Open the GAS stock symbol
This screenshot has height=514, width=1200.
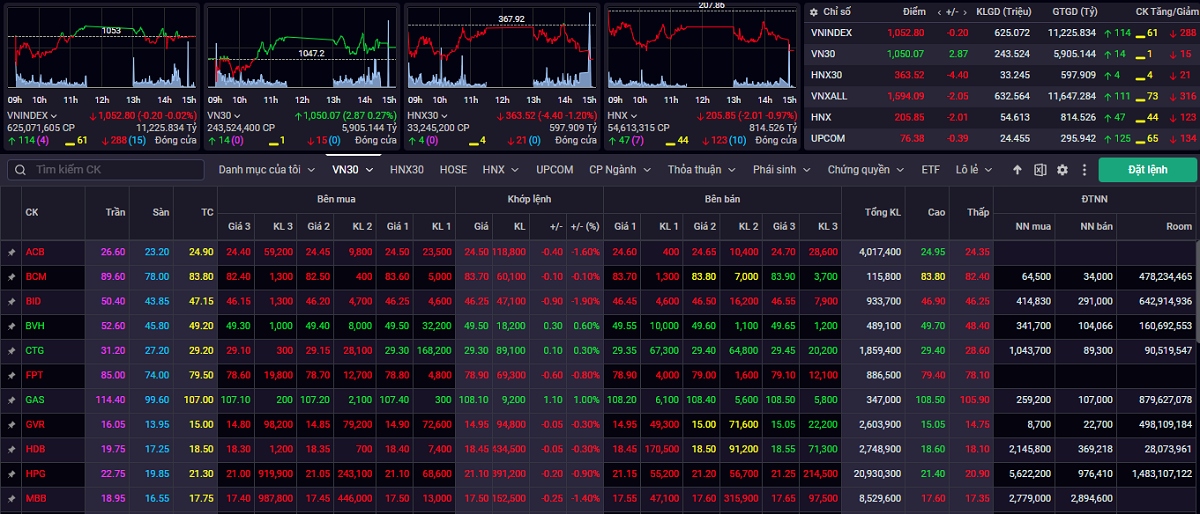35,399
